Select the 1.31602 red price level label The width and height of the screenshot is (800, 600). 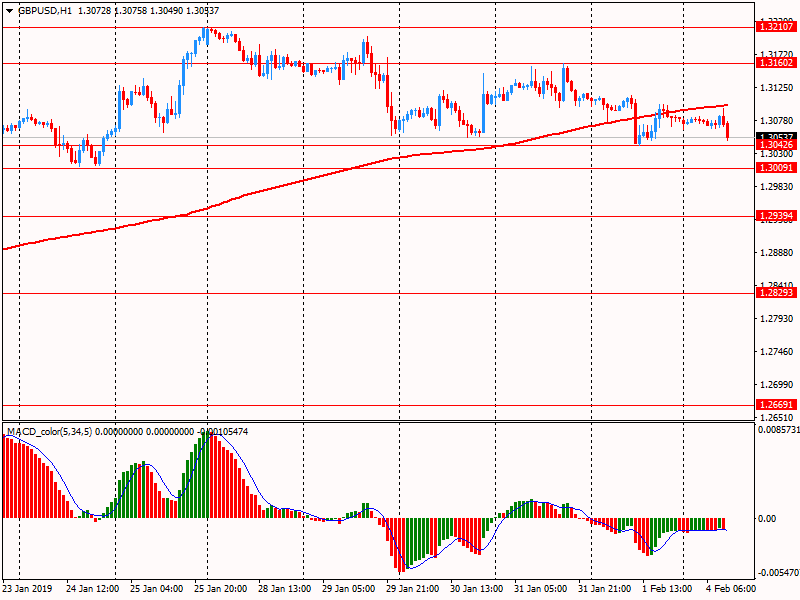click(776, 63)
